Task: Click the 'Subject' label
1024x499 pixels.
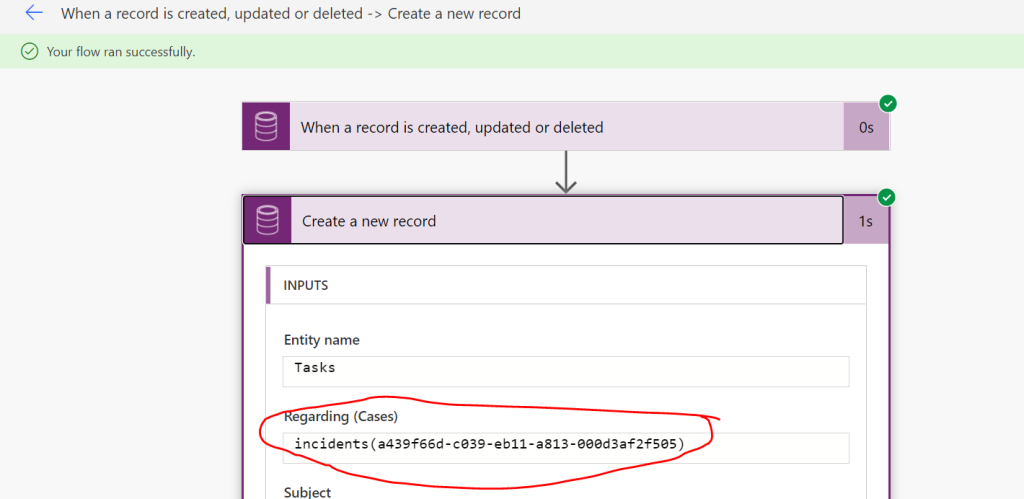Action: pyautogui.click(x=307, y=492)
